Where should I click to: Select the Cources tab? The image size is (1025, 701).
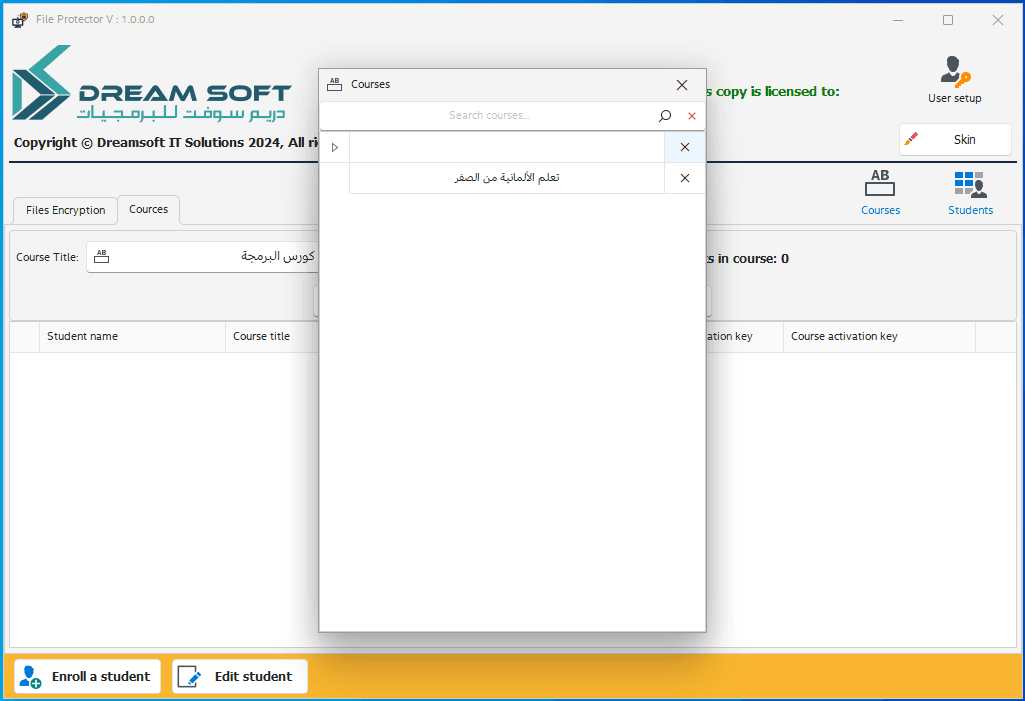coord(148,209)
